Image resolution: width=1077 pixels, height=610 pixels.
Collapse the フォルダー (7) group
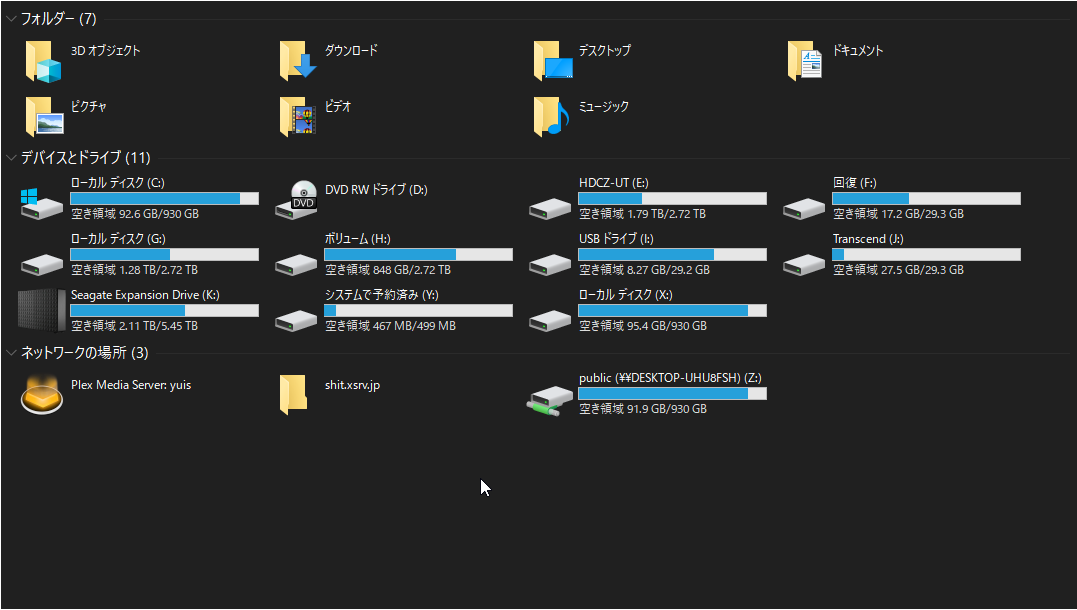click(x=11, y=19)
